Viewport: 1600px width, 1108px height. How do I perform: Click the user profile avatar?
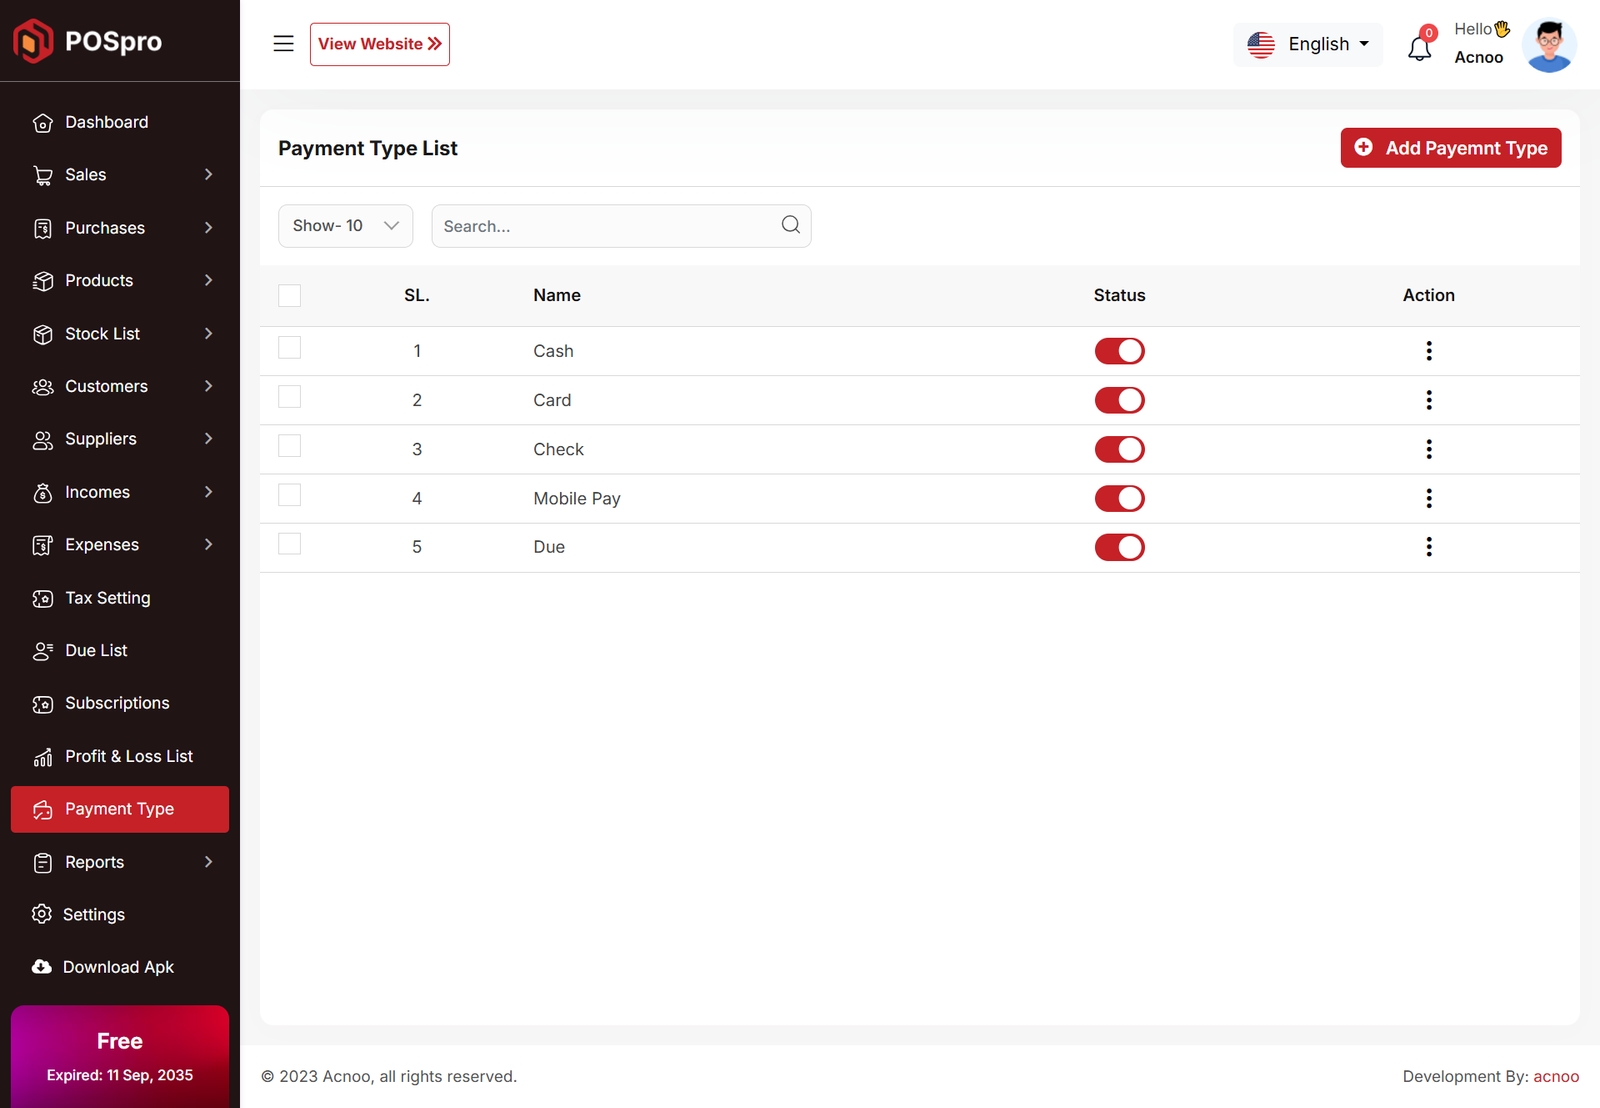click(1548, 45)
